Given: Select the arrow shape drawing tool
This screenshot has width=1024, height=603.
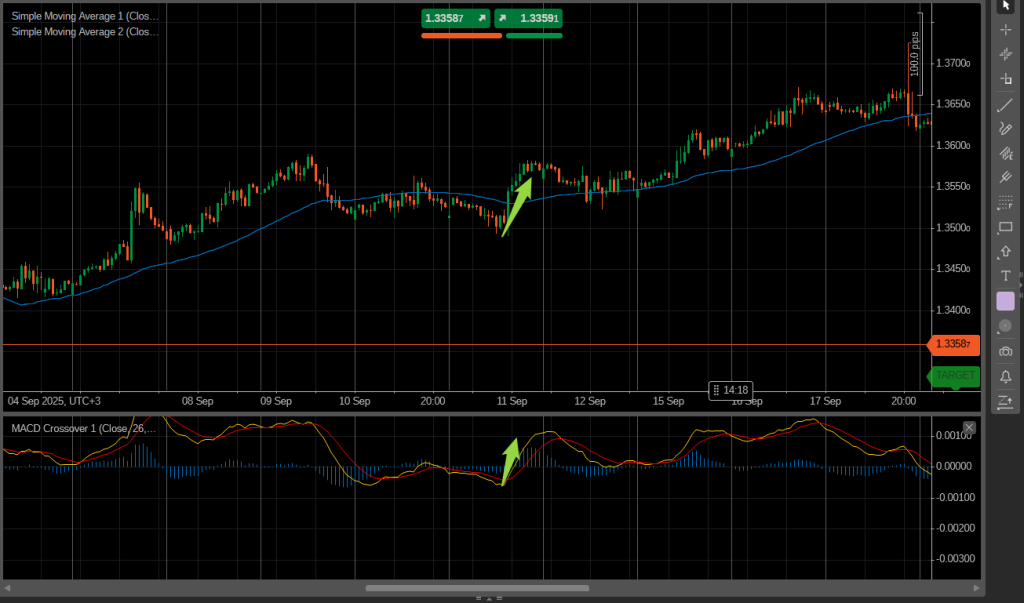Looking at the screenshot, I should click(1006, 252).
